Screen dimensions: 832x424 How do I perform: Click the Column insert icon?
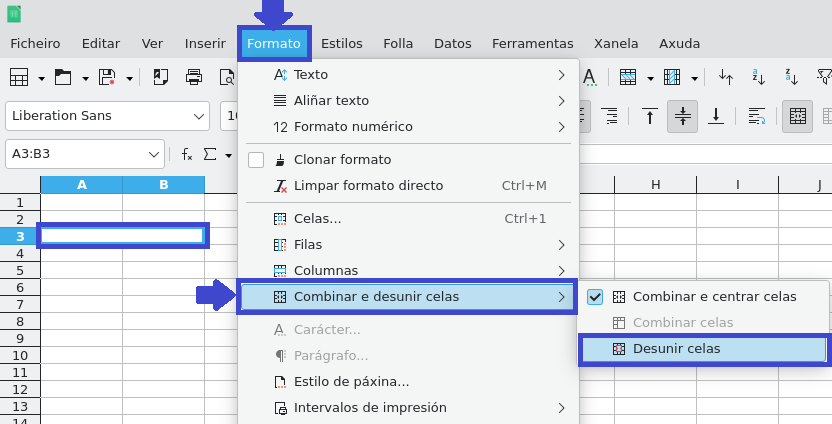(672, 77)
